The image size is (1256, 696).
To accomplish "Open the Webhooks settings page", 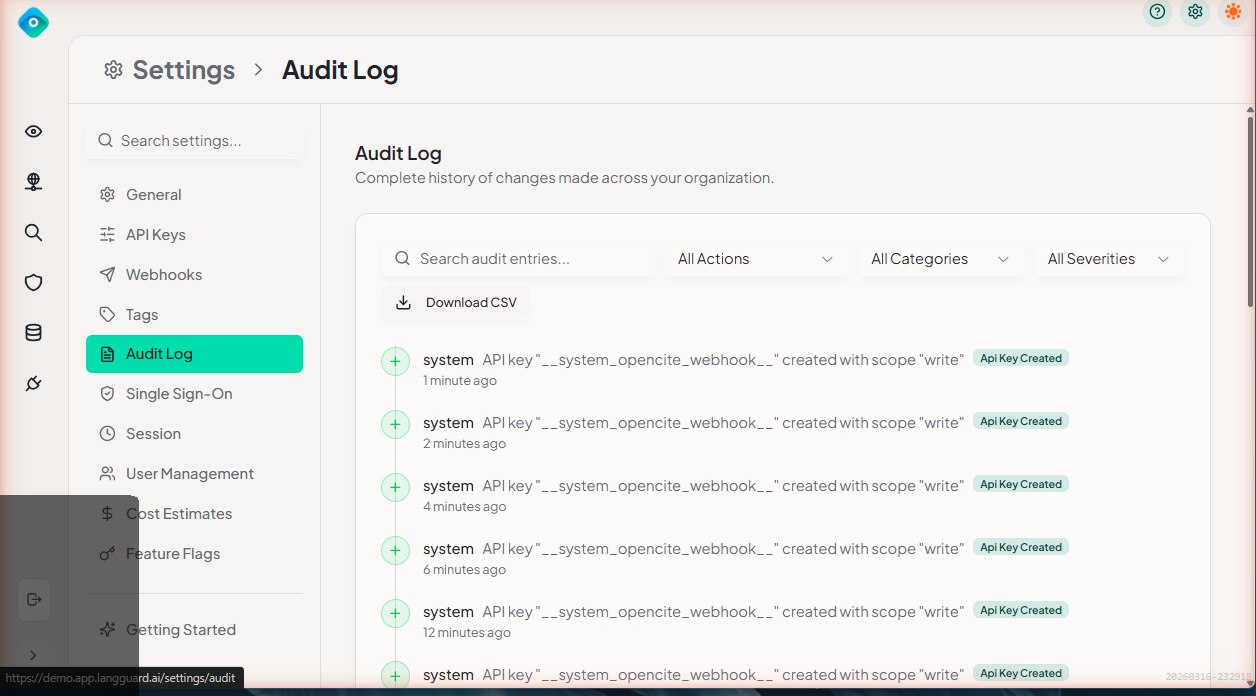I will (163, 275).
